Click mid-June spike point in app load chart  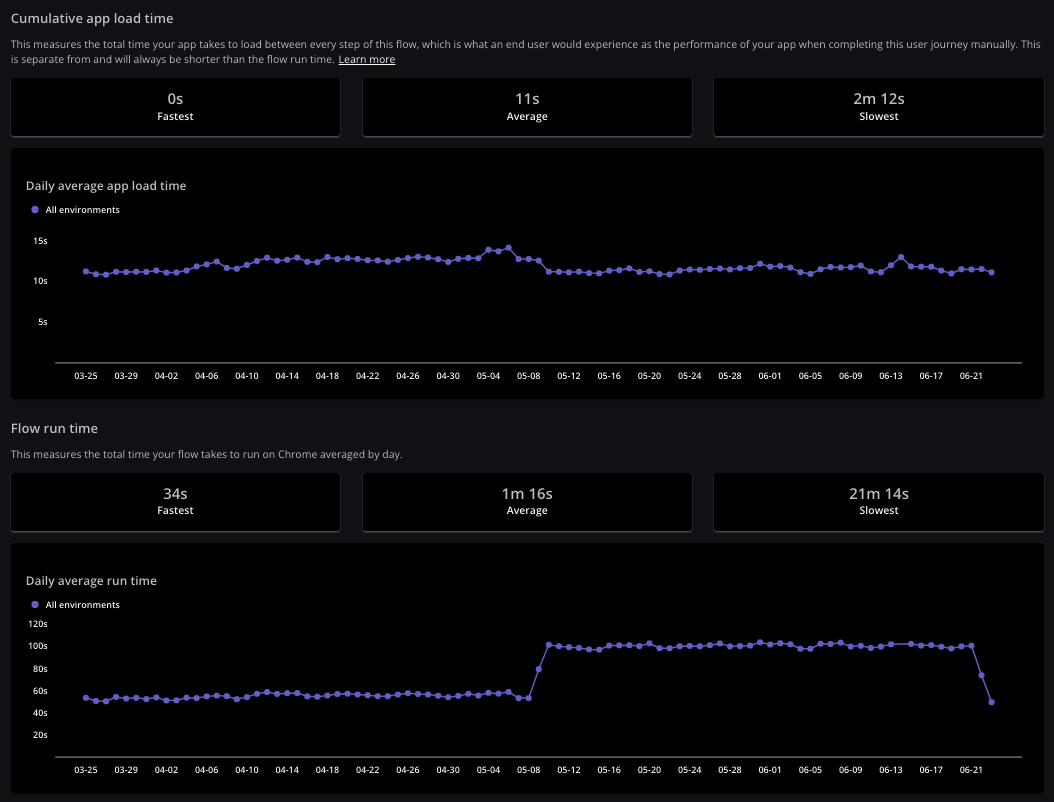click(x=901, y=257)
